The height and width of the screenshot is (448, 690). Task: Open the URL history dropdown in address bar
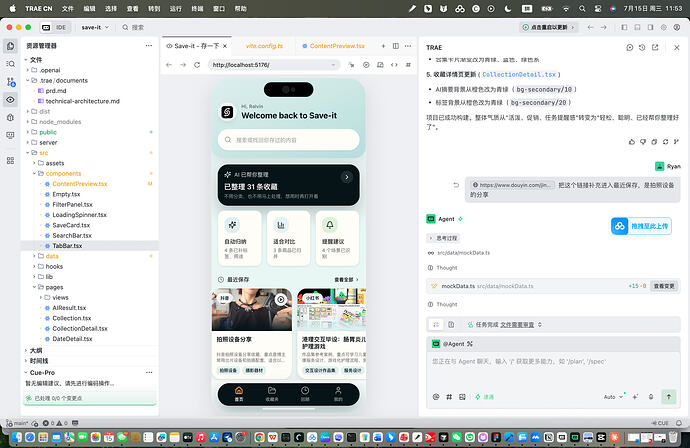[333, 65]
